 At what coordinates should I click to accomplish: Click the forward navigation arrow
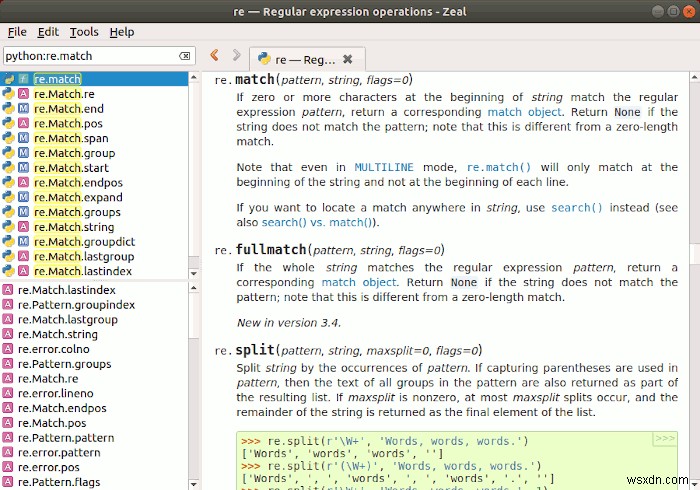[236, 57]
